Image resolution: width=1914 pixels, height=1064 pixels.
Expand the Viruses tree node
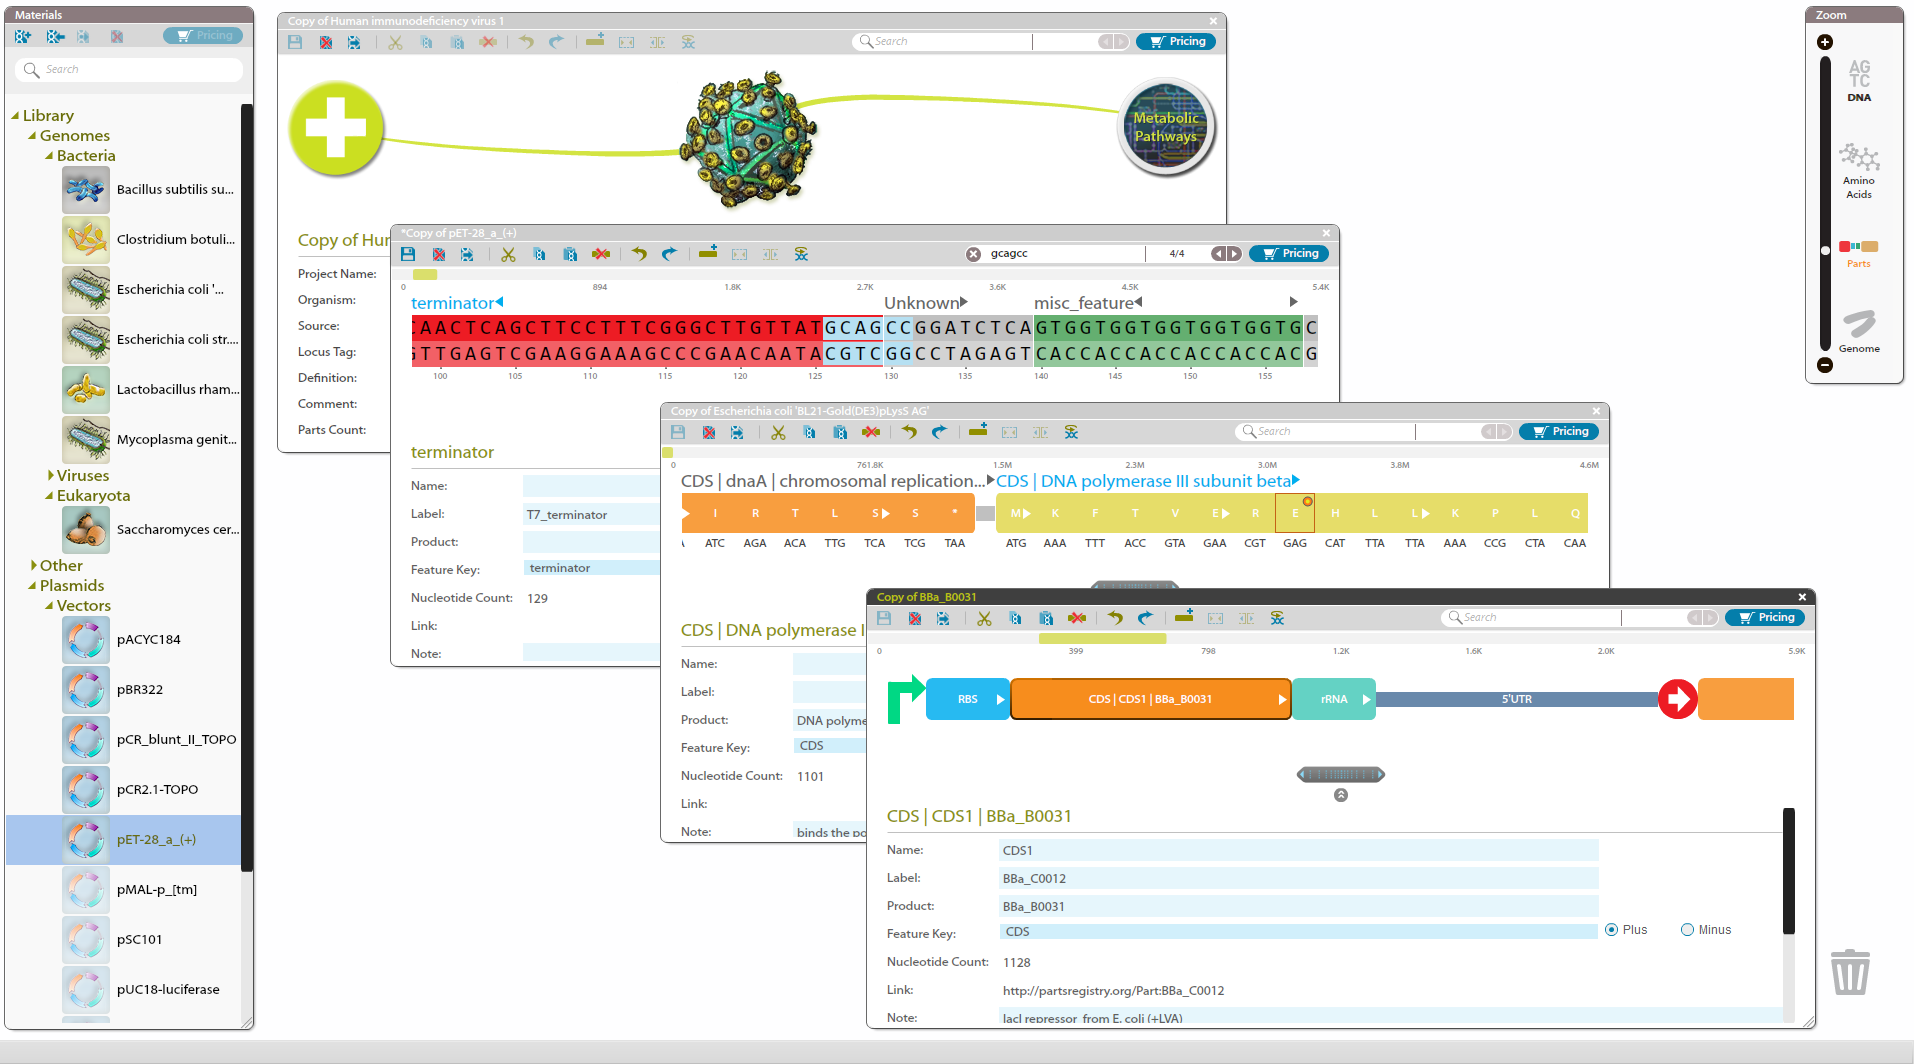tap(51, 476)
